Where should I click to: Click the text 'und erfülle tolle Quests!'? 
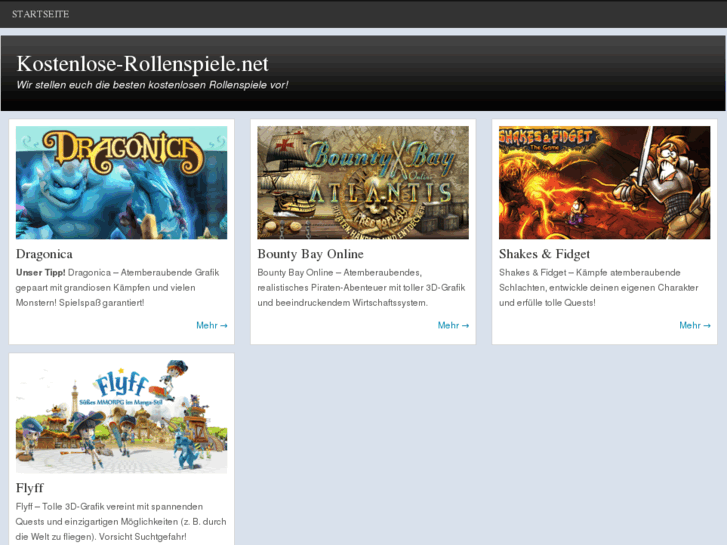tap(547, 303)
